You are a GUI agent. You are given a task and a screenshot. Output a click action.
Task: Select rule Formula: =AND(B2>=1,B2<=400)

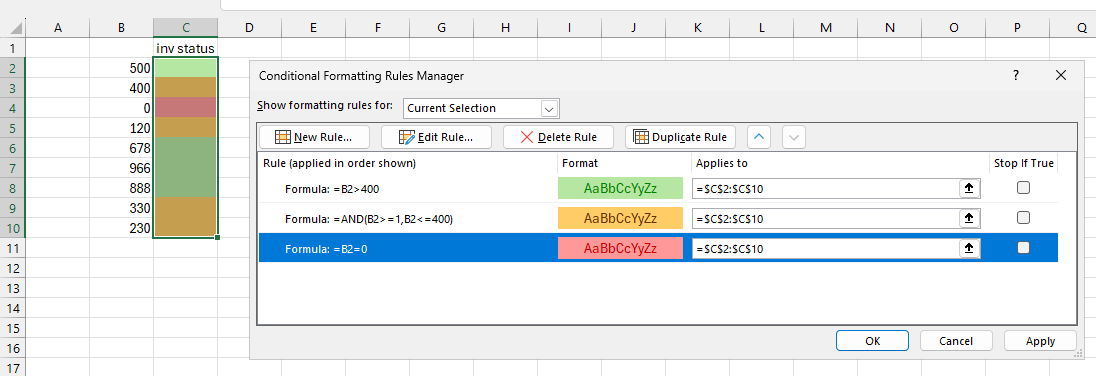[658, 218]
